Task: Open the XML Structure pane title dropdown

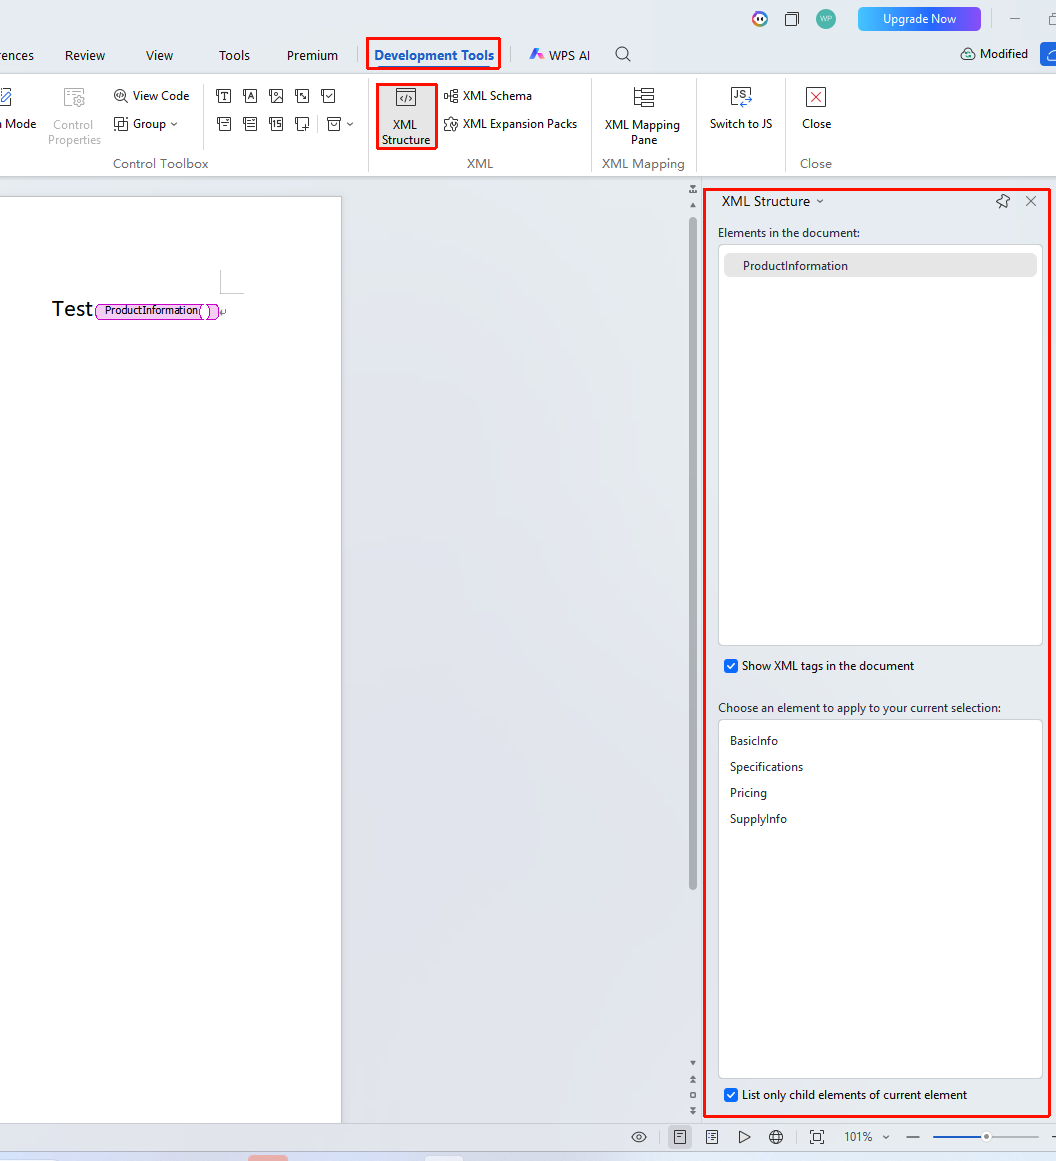Action: (820, 201)
